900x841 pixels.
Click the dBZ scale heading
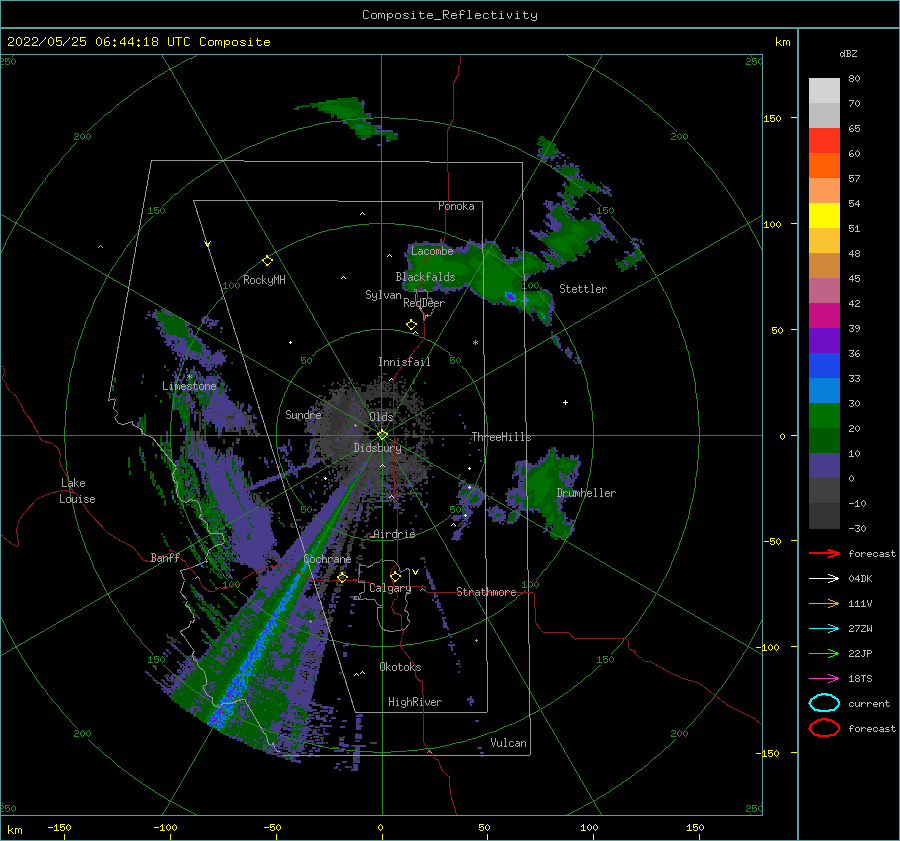(848, 53)
